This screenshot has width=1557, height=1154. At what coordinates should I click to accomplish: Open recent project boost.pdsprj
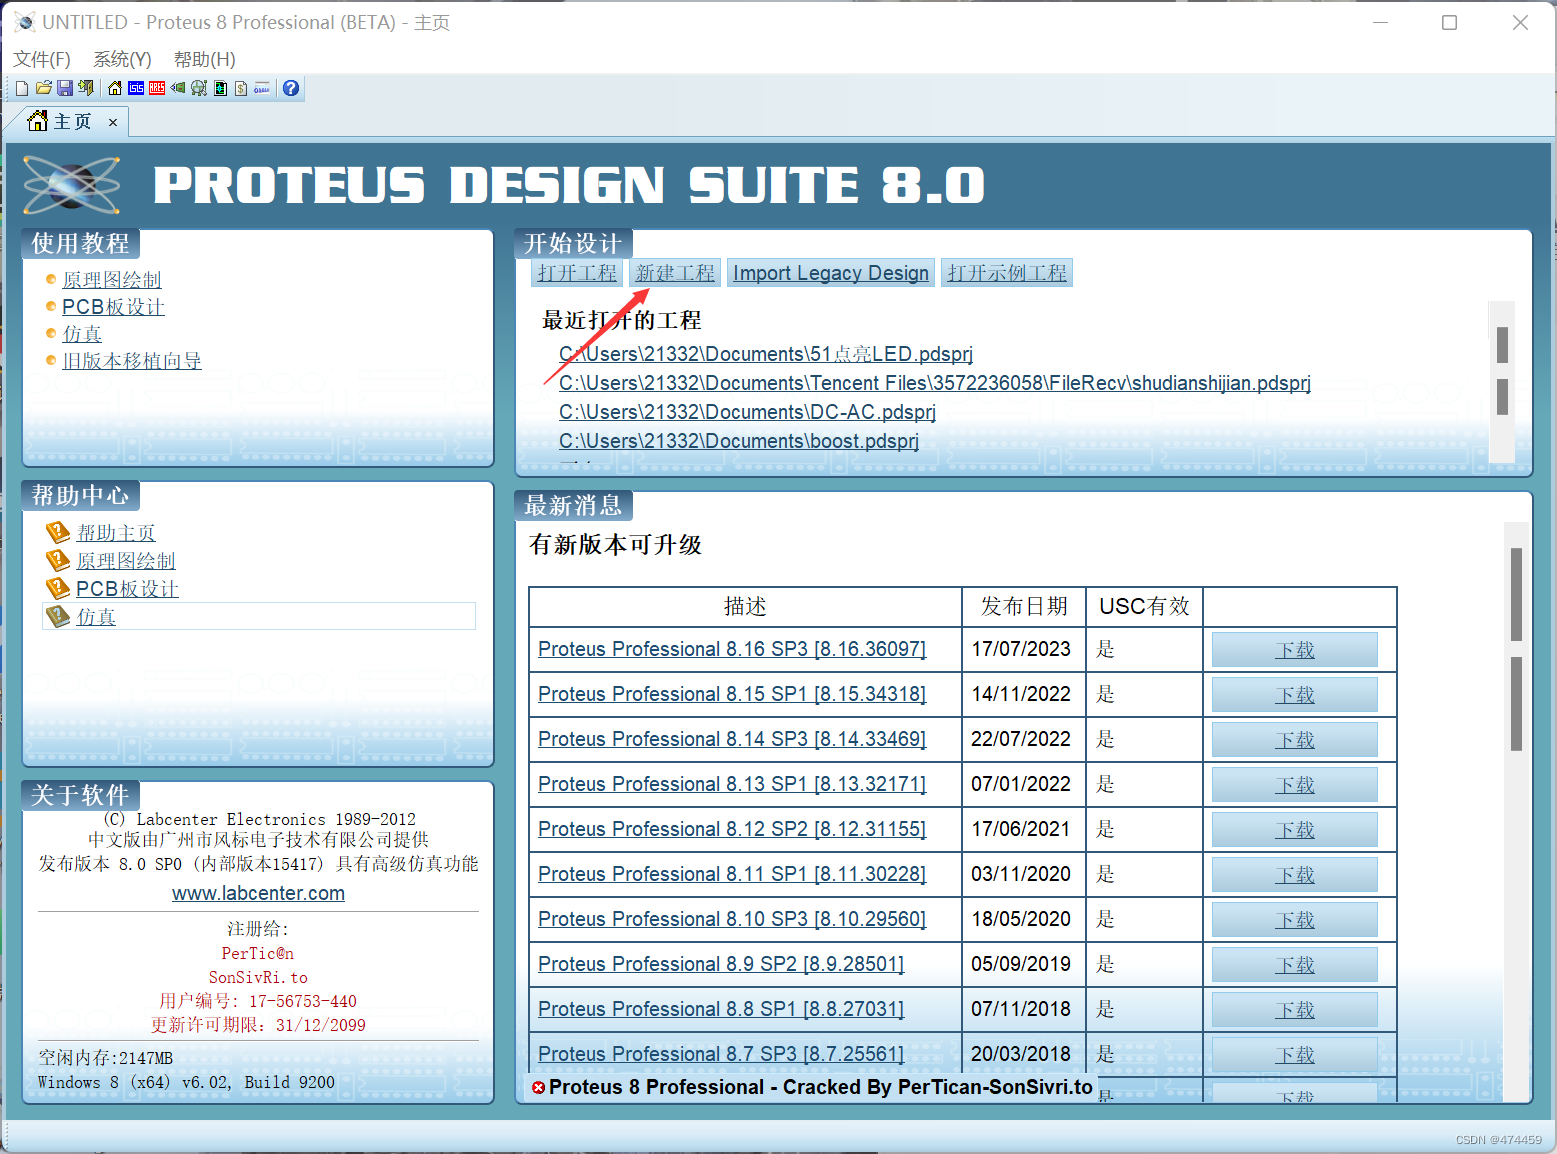click(x=739, y=441)
